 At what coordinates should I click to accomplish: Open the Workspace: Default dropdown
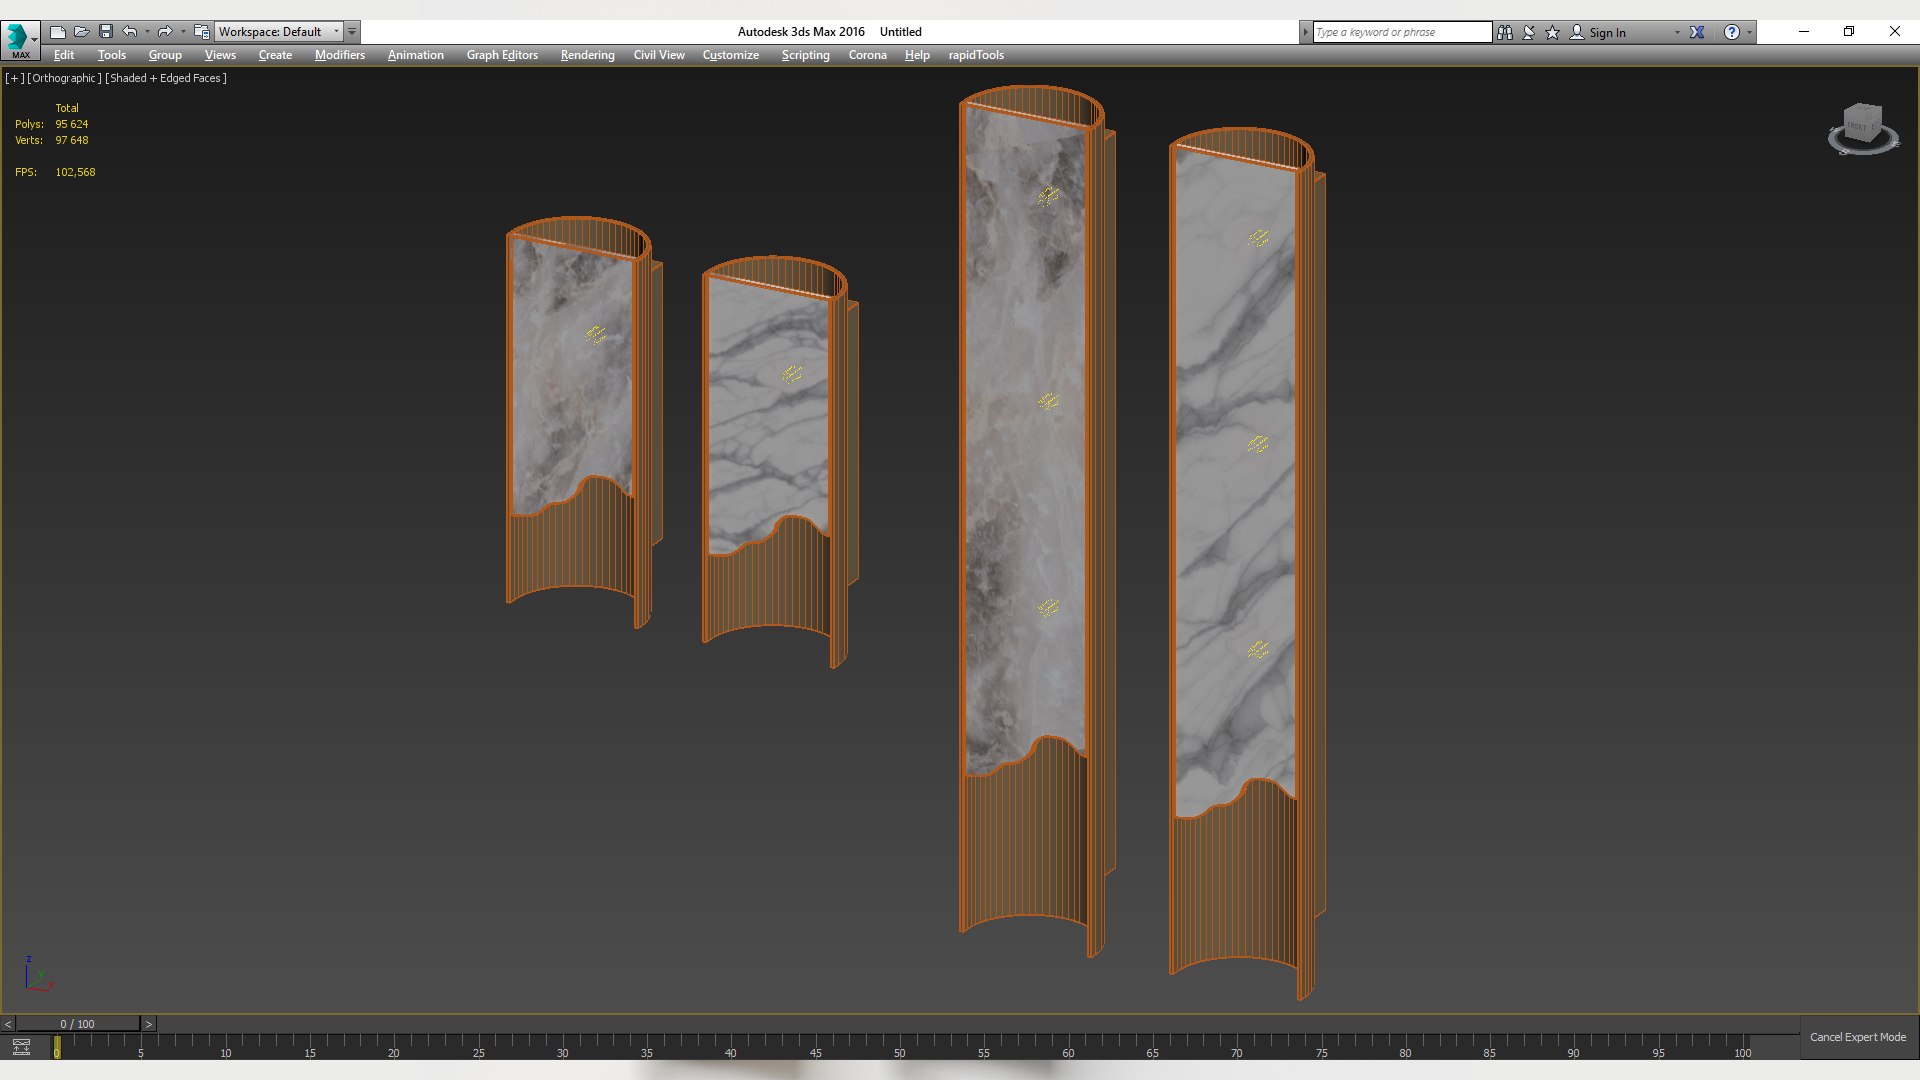coord(280,32)
